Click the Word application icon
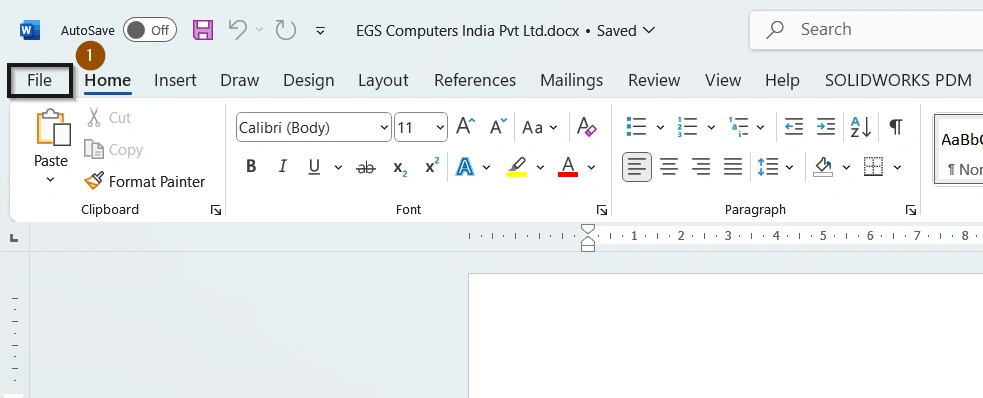Image resolution: width=983 pixels, height=398 pixels. (x=29, y=30)
